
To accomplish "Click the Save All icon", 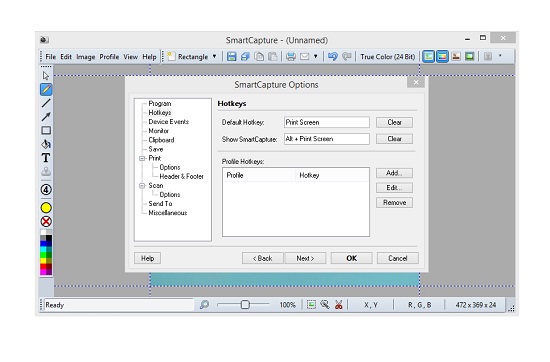I will click(245, 56).
